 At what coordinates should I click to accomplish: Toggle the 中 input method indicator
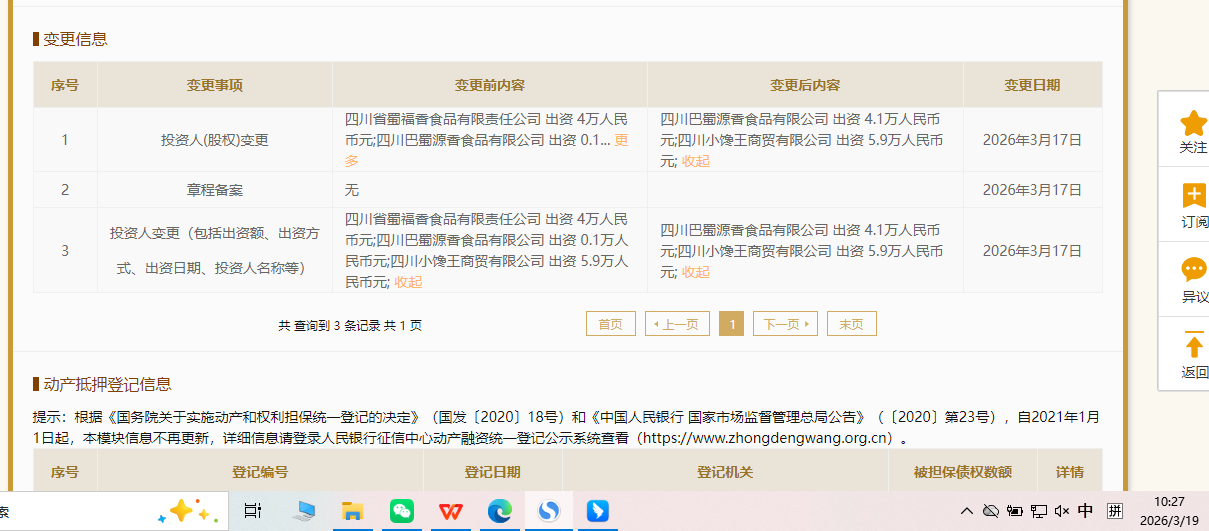(x=1085, y=511)
